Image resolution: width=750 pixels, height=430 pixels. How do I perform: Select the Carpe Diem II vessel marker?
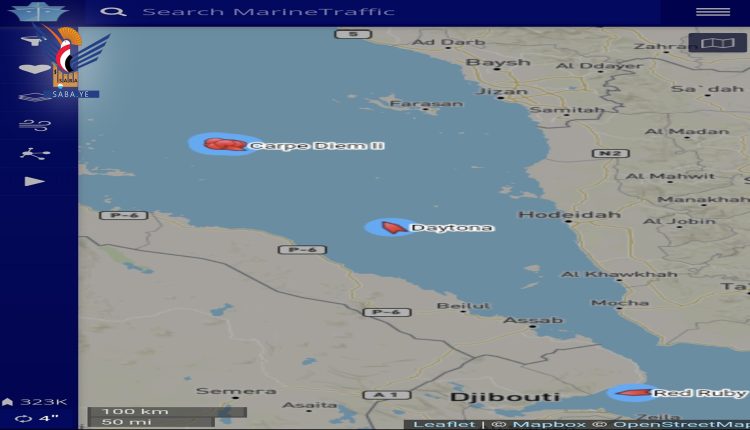[224, 144]
